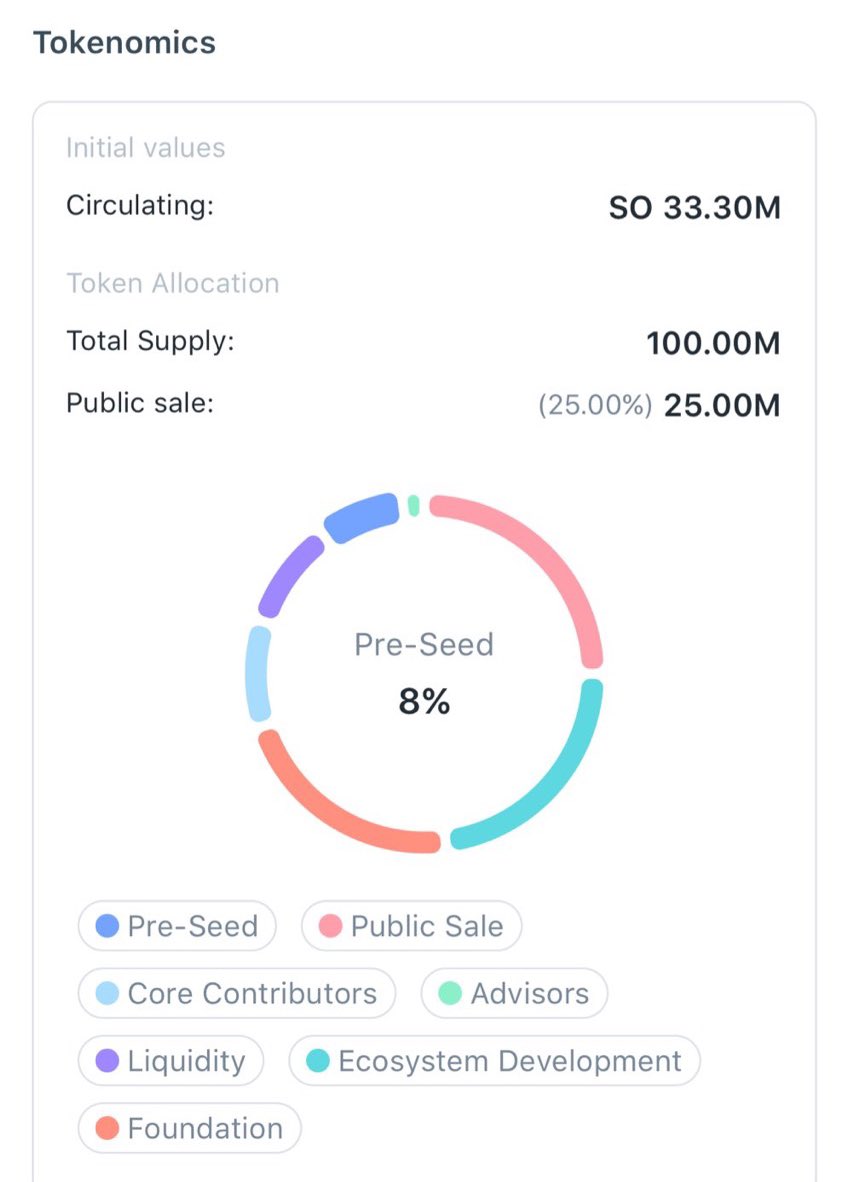This screenshot has width=848, height=1182.
Task: Click the SO 33.30M circulating value
Action: pos(694,208)
